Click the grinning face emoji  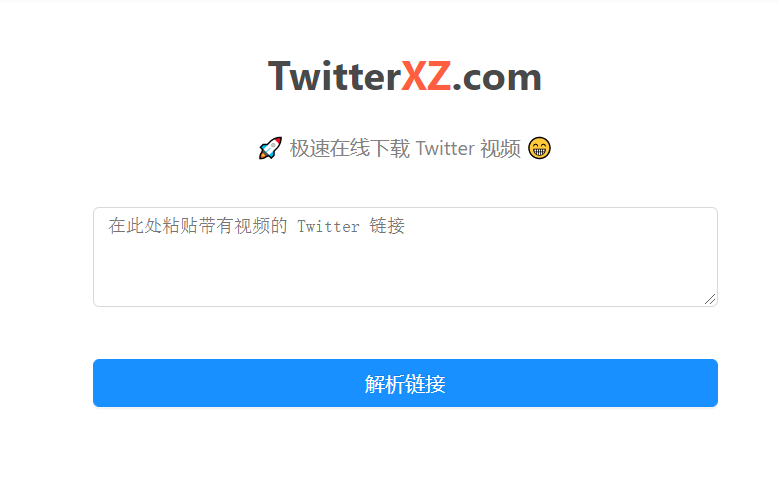[539, 148]
